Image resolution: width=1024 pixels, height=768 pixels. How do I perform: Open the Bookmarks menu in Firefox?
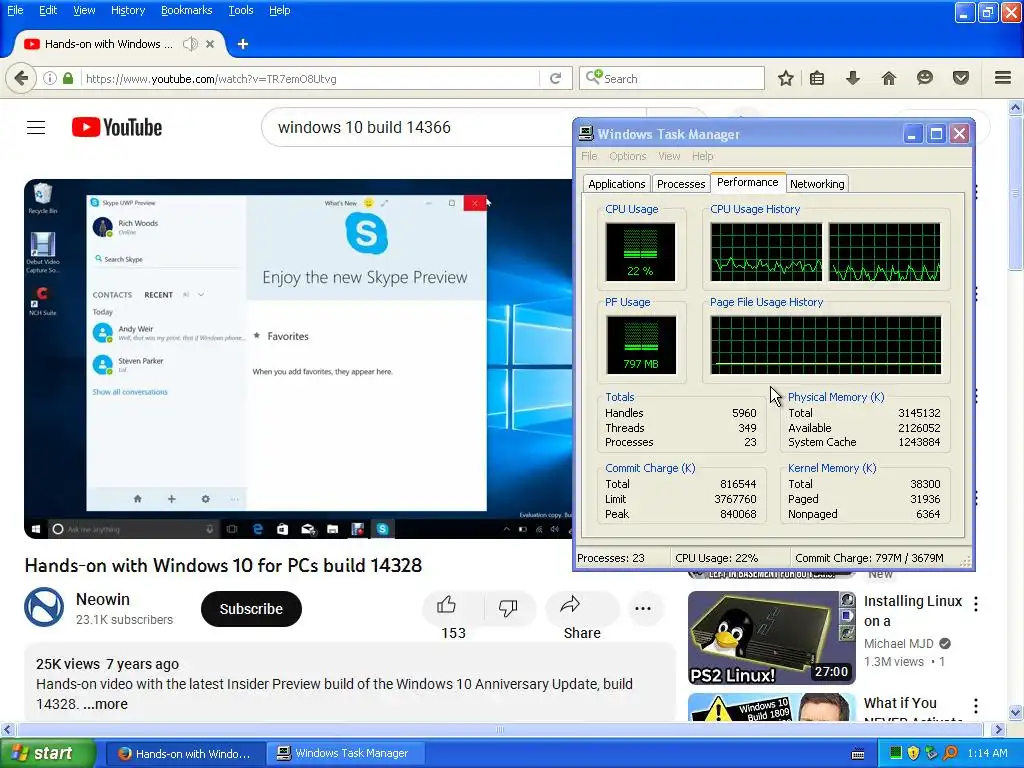187,10
